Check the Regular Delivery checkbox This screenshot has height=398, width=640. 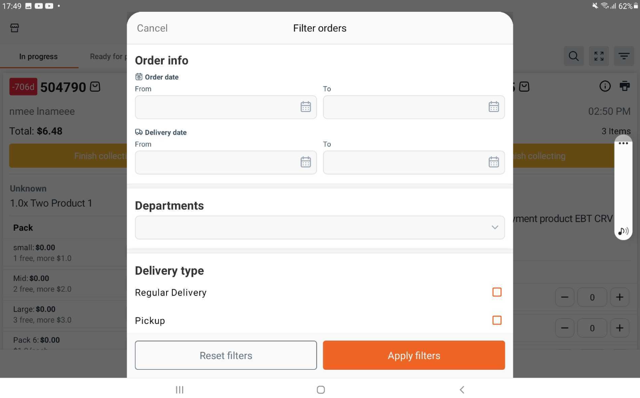point(497,292)
